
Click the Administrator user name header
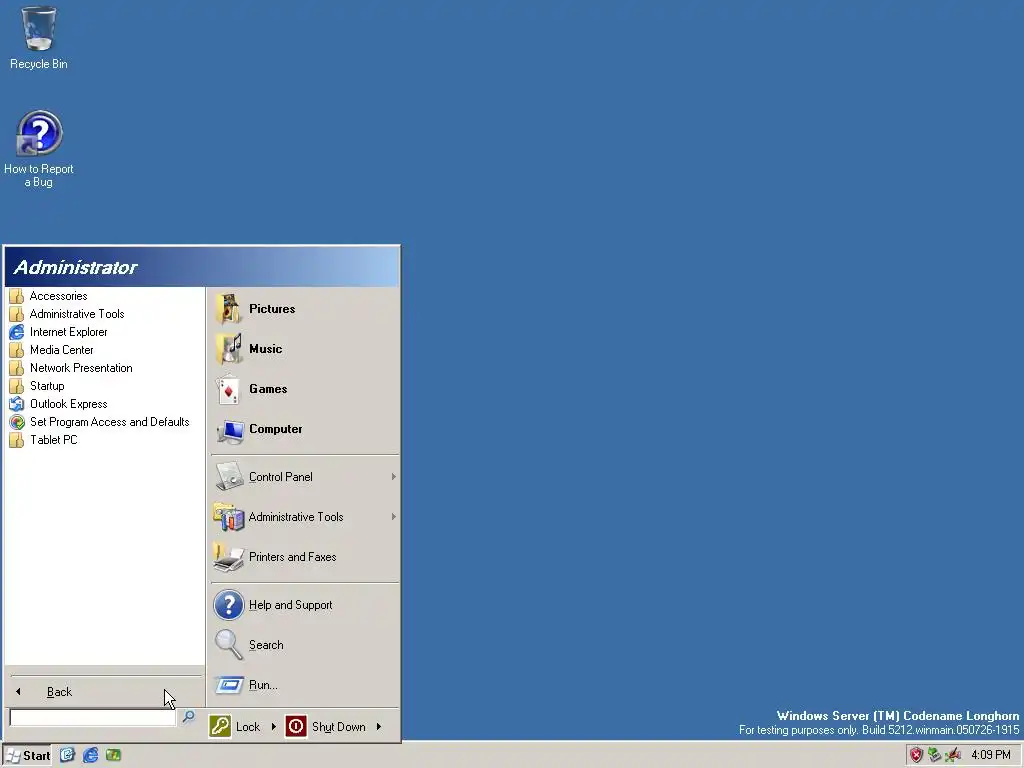pos(76,267)
